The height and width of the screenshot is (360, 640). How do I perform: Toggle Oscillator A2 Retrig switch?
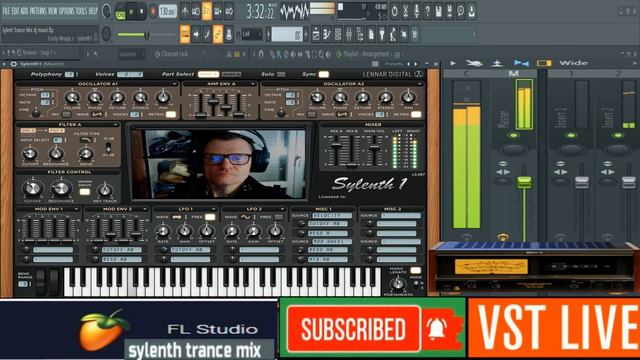416,114
